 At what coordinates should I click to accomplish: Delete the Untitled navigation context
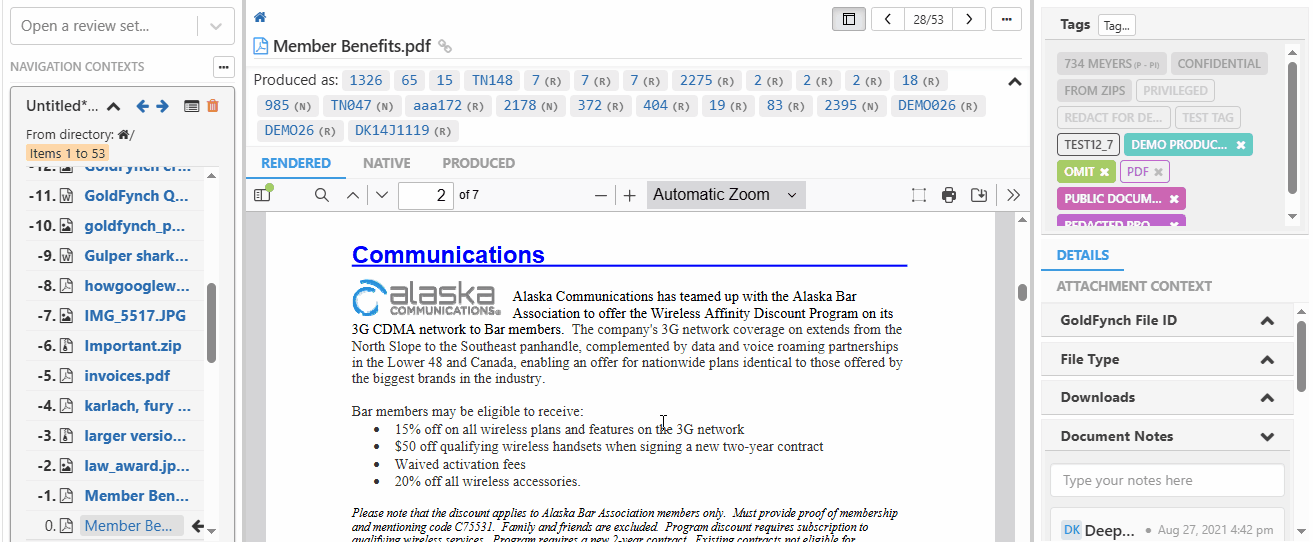(x=212, y=106)
